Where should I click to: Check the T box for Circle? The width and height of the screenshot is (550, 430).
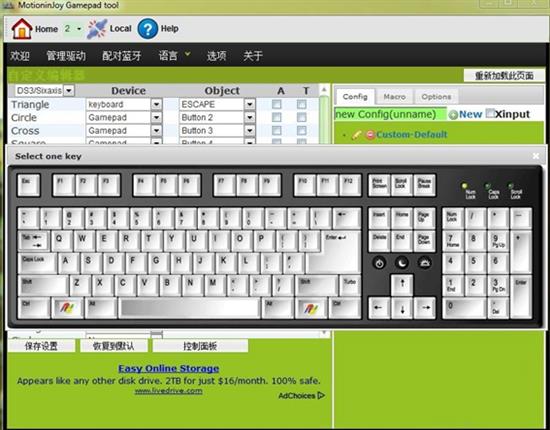pyautogui.click(x=301, y=117)
